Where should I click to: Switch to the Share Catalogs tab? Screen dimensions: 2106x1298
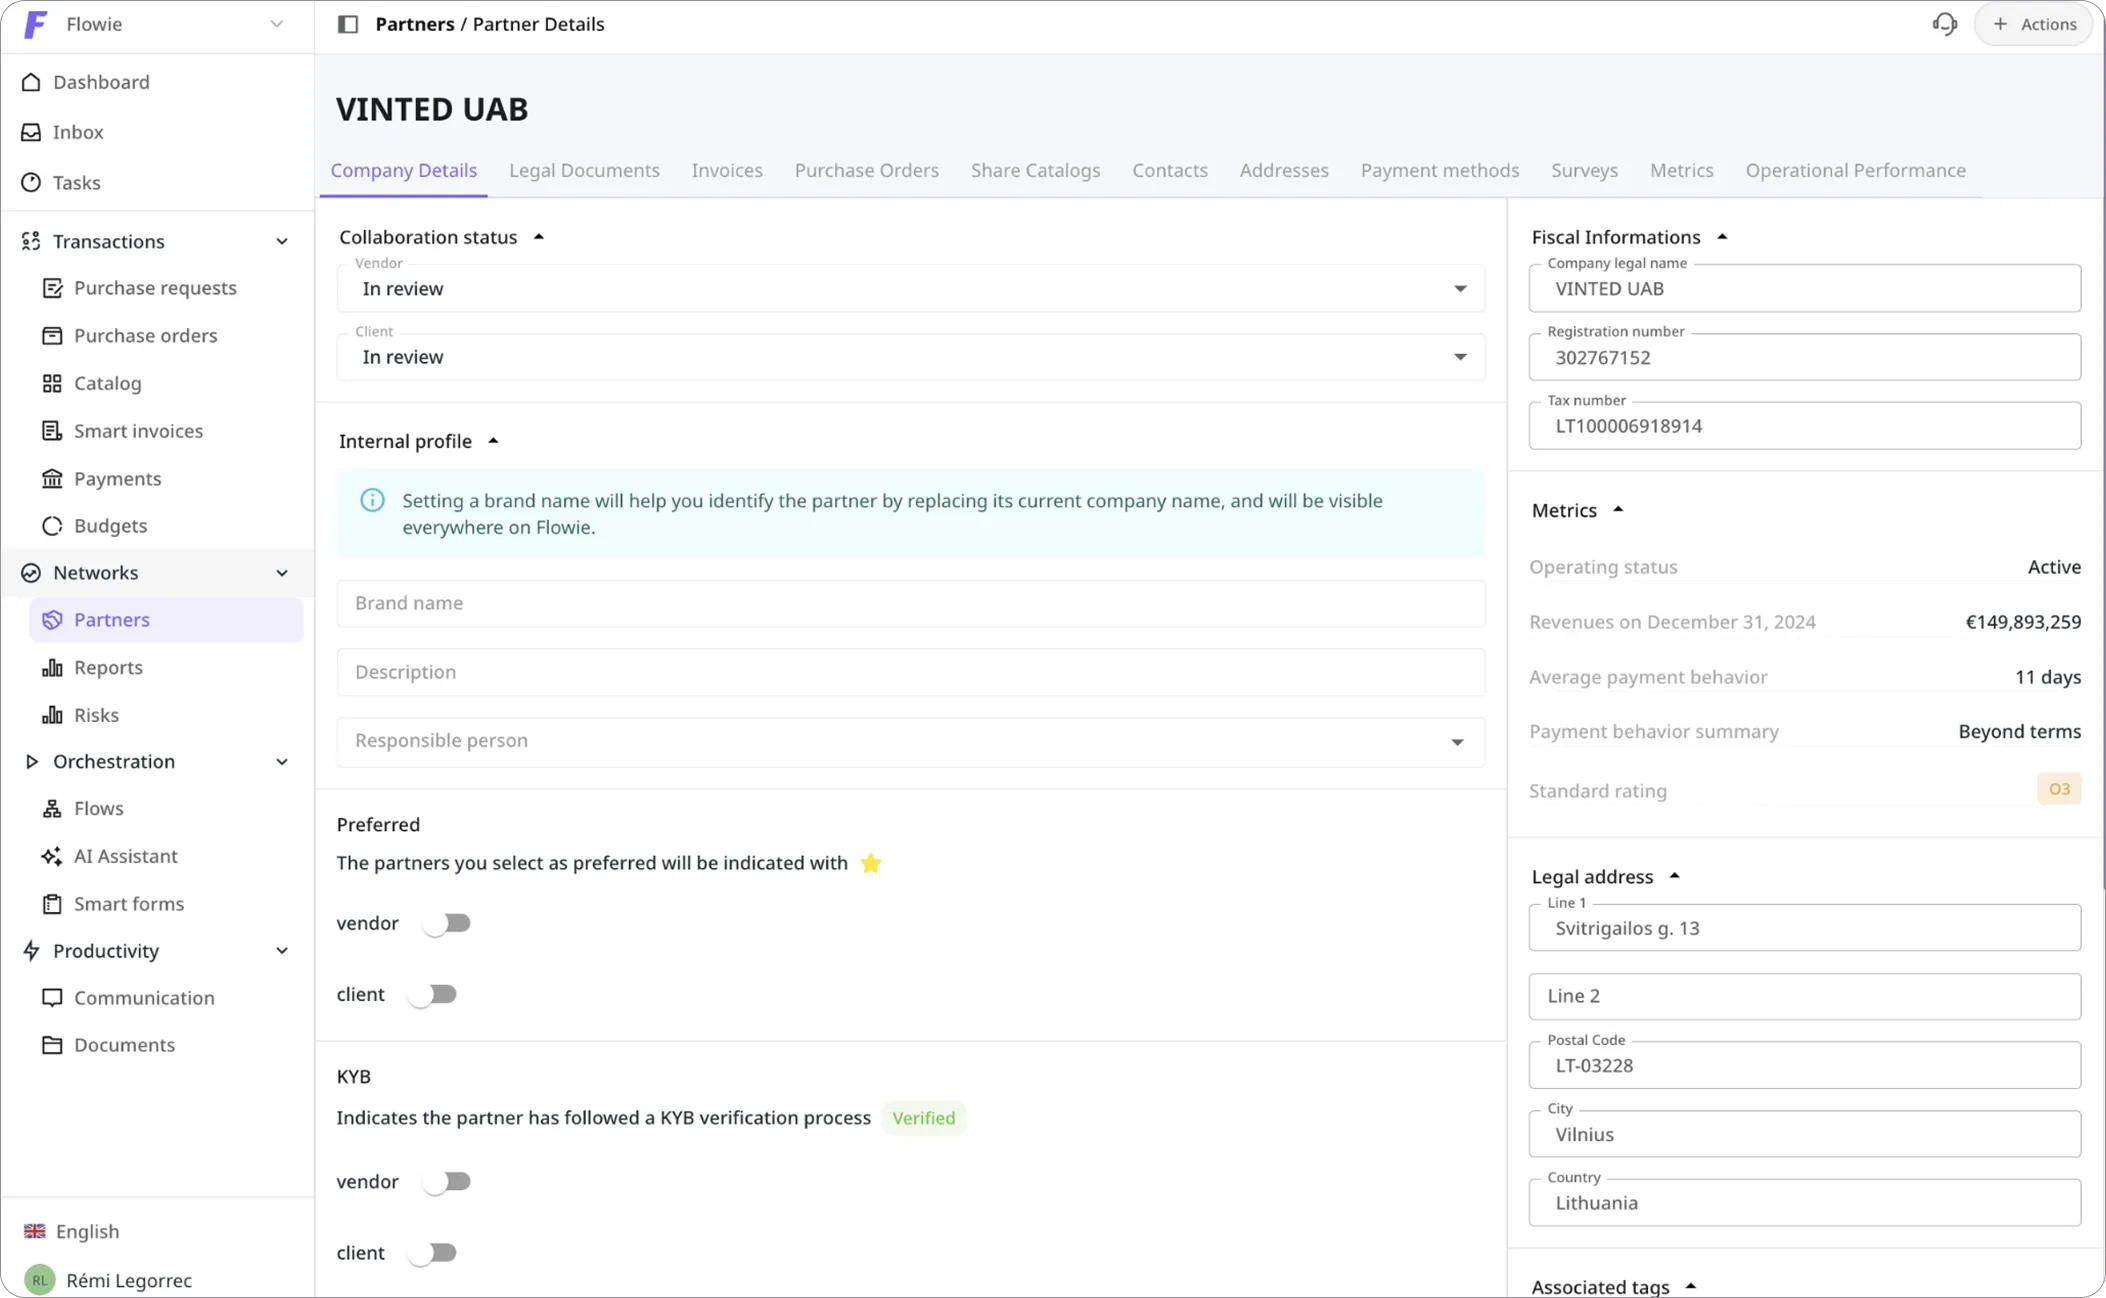coord(1035,170)
